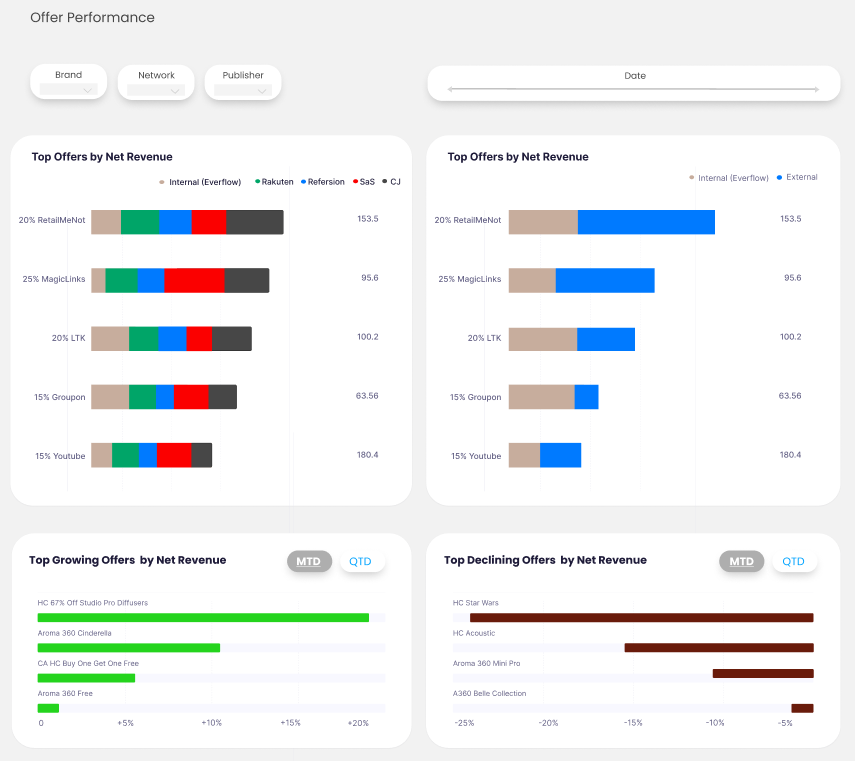This screenshot has width=855, height=761.
Task: Click the Brand dropdown chevron arrow
Action: 87,91
